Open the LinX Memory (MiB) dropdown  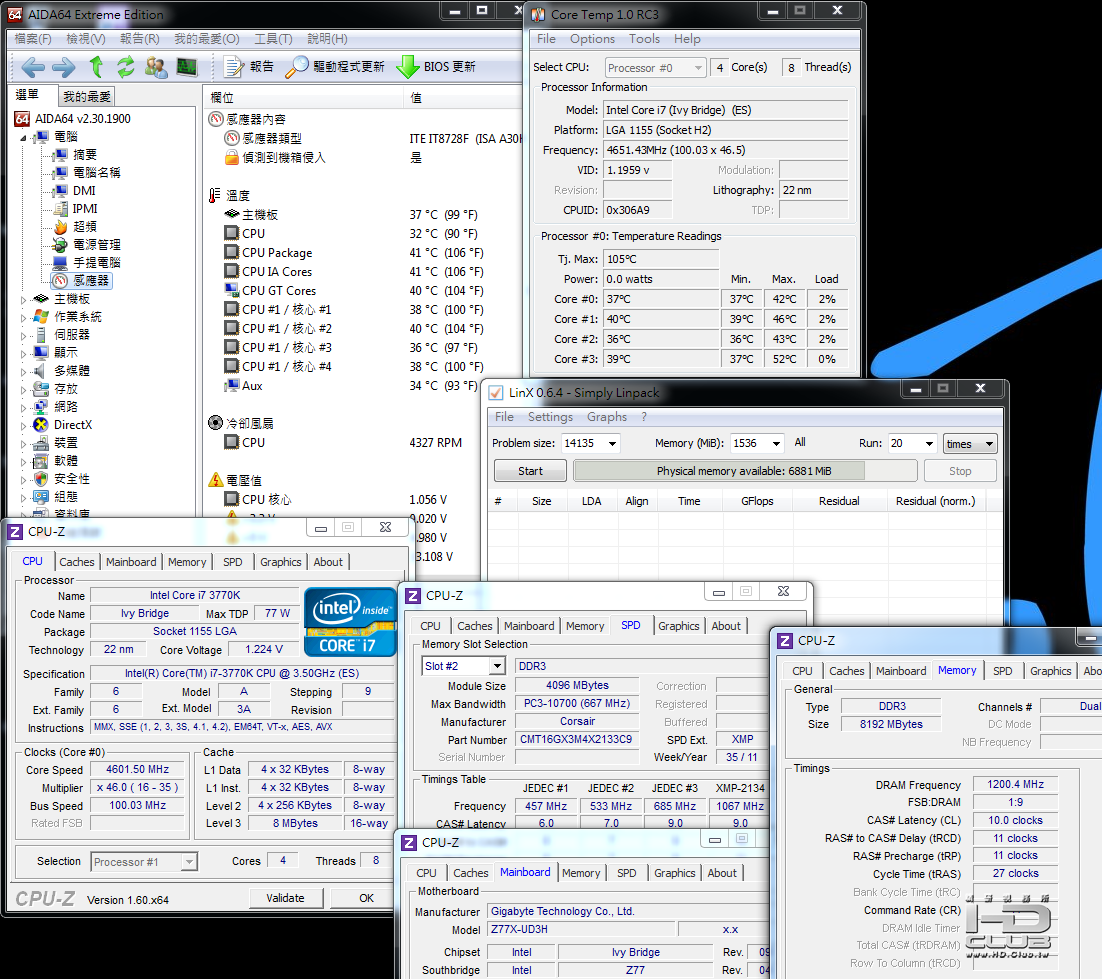[776, 443]
